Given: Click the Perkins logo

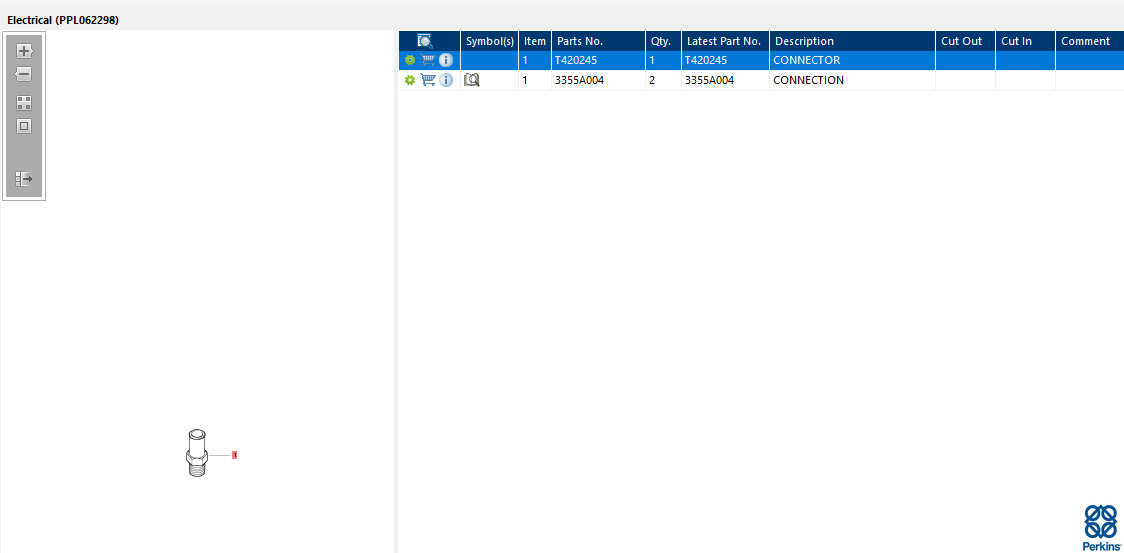Looking at the screenshot, I should tap(1101, 526).
